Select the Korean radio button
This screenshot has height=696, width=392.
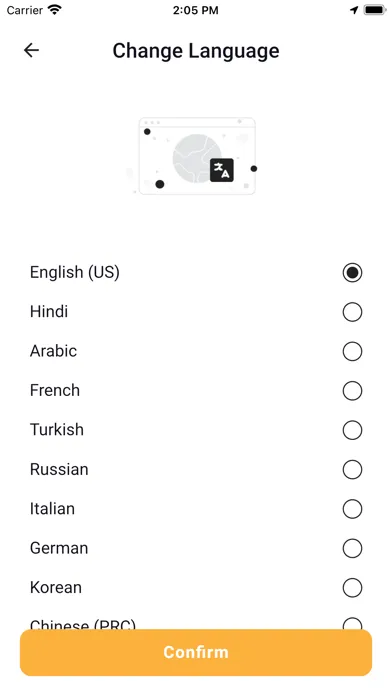(352, 588)
